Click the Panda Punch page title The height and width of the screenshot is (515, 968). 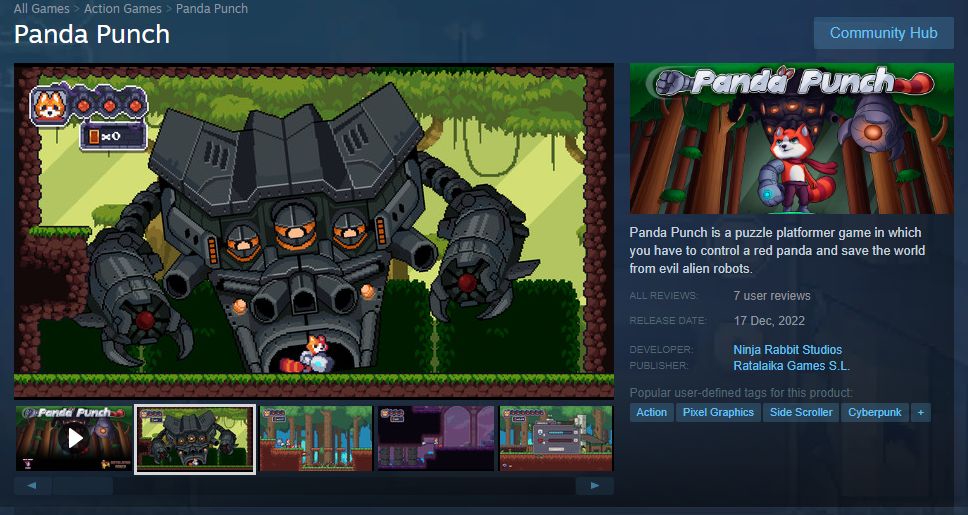(92, 34)
